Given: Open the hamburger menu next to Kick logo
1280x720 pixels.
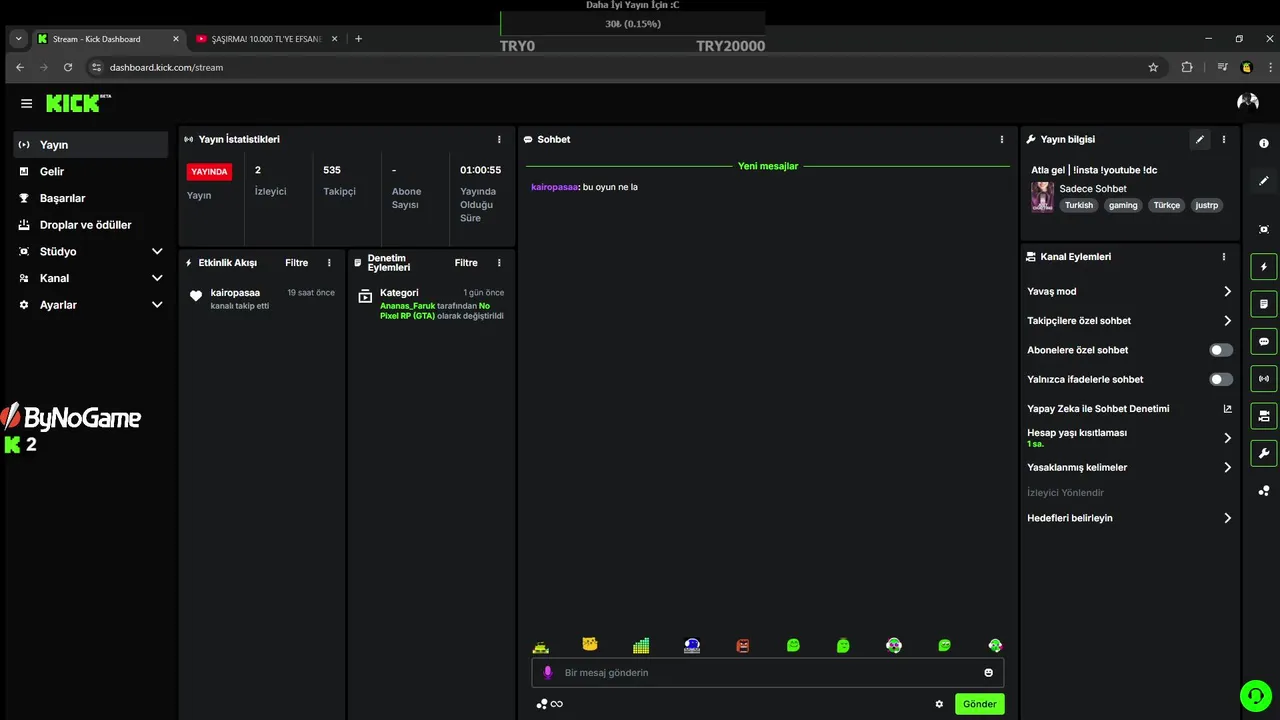Looking at the screenshot, I should 26,103.
